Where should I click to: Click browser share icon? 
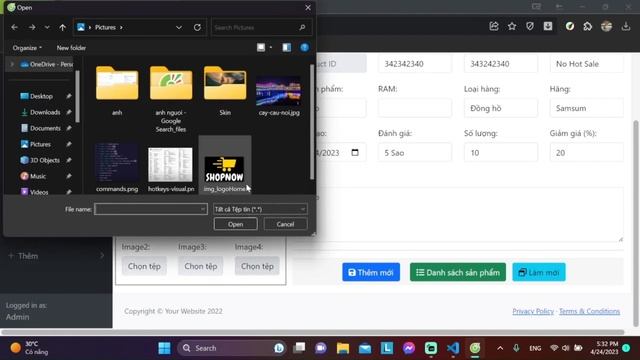494,26
